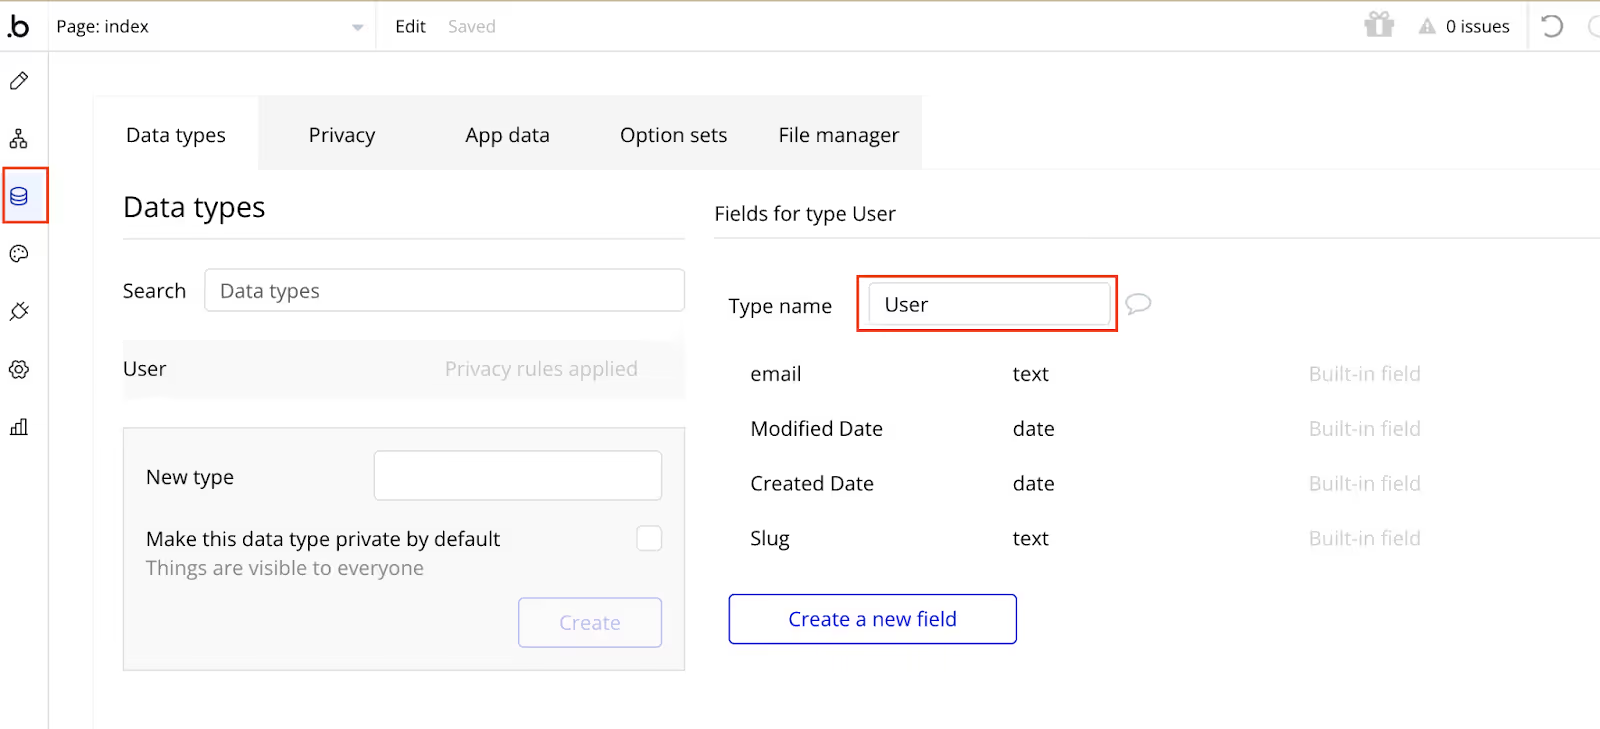The height and width of the screenshot is (729, 1600).
Task: Open comment bubble next to Type name
Action: point(1138,304)
